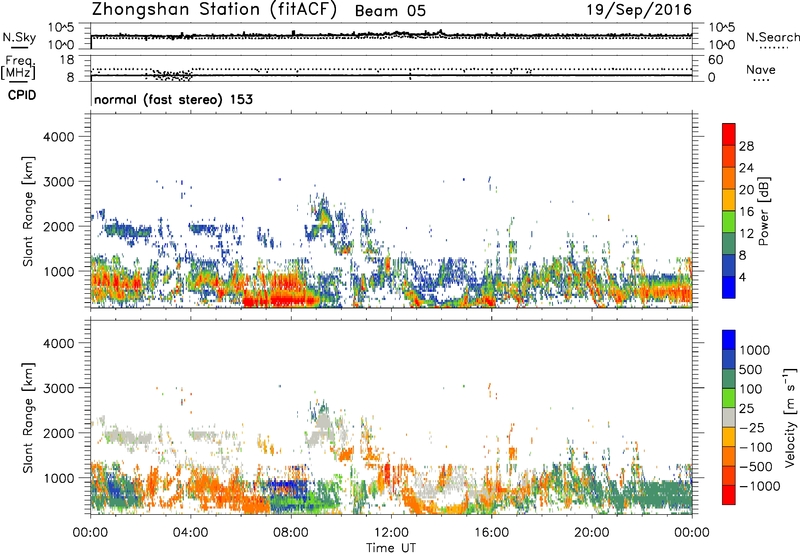Click the 16:00 time tick label
The image size is (800, 554).
(491, 533)
